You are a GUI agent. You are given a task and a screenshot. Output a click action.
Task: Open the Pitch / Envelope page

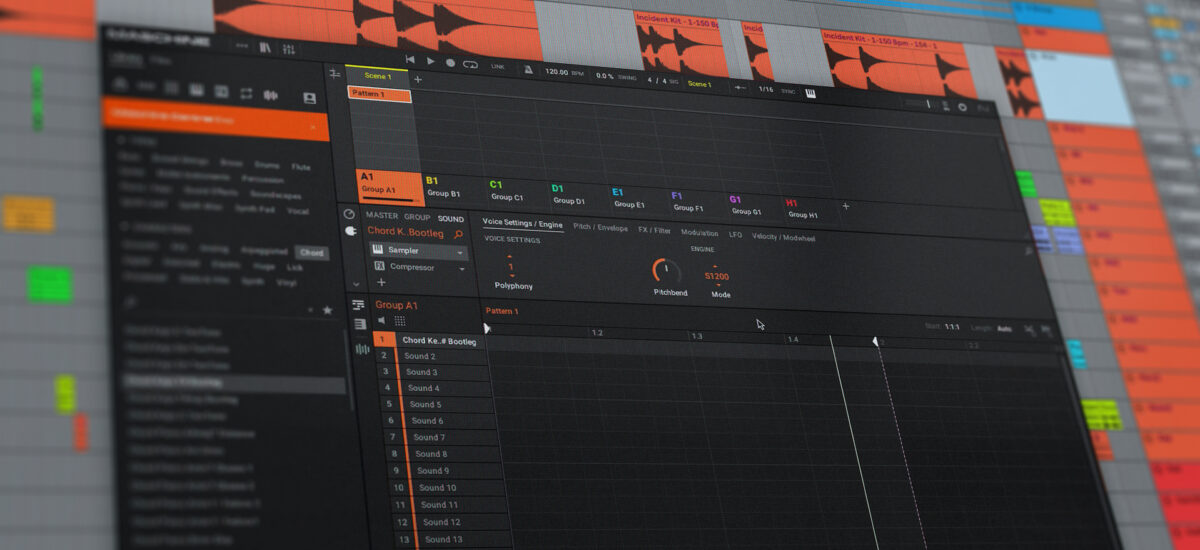point(601,227)
